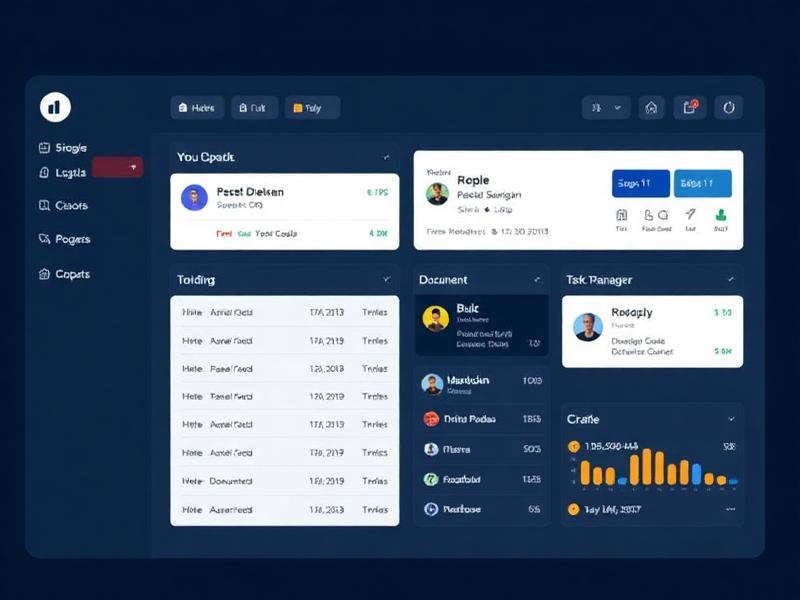Click the Rople profile avatar
Screen dimensions: 800x600
[437, 193]
